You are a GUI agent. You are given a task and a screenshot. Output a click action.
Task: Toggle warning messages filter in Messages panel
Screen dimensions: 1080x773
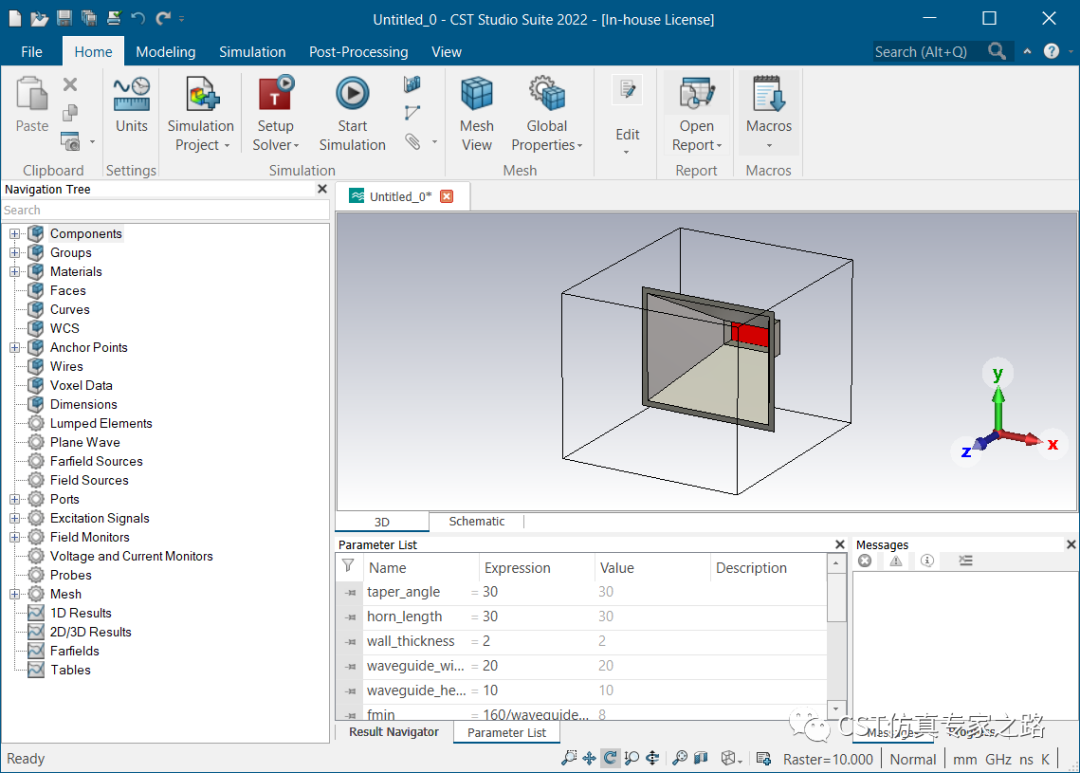(x=896, y=561)
